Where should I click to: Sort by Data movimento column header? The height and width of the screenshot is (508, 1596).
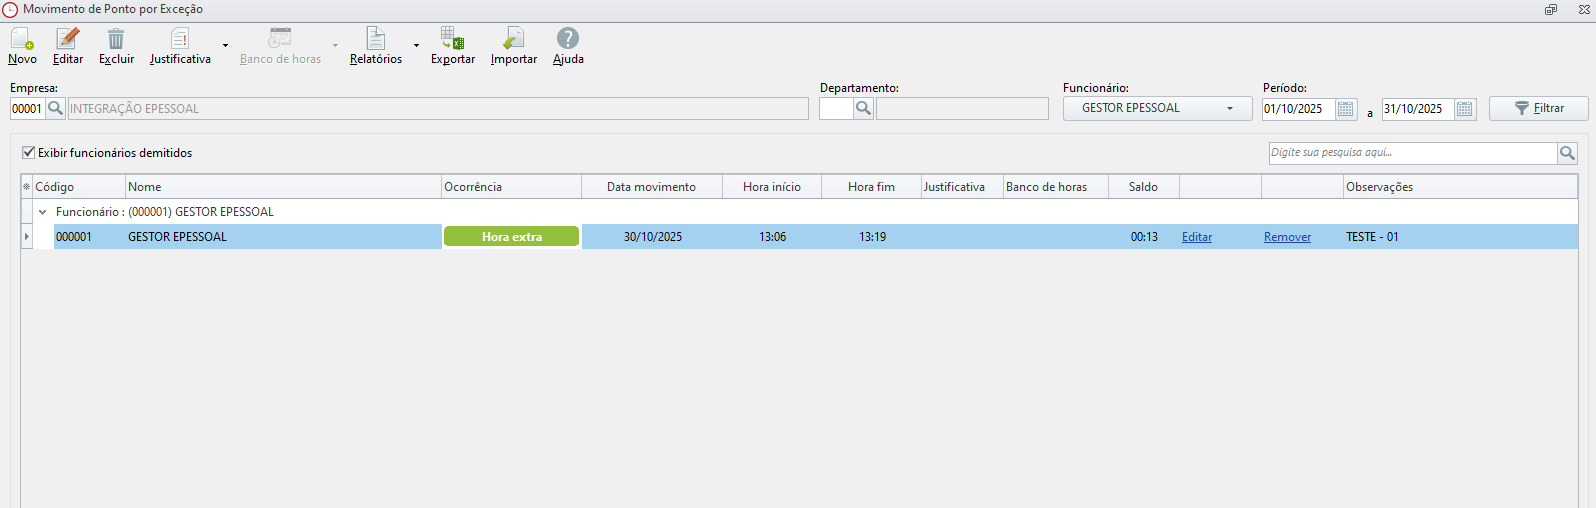pyautogui.click(x=652, y=187)
